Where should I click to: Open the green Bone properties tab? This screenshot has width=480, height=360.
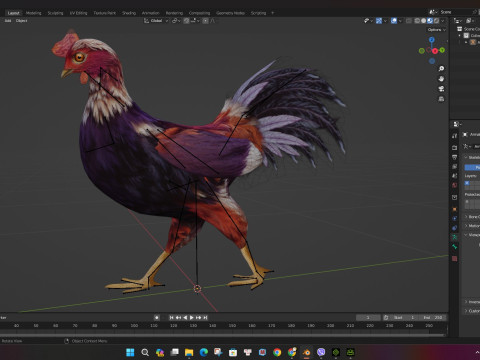coord(454,247)
